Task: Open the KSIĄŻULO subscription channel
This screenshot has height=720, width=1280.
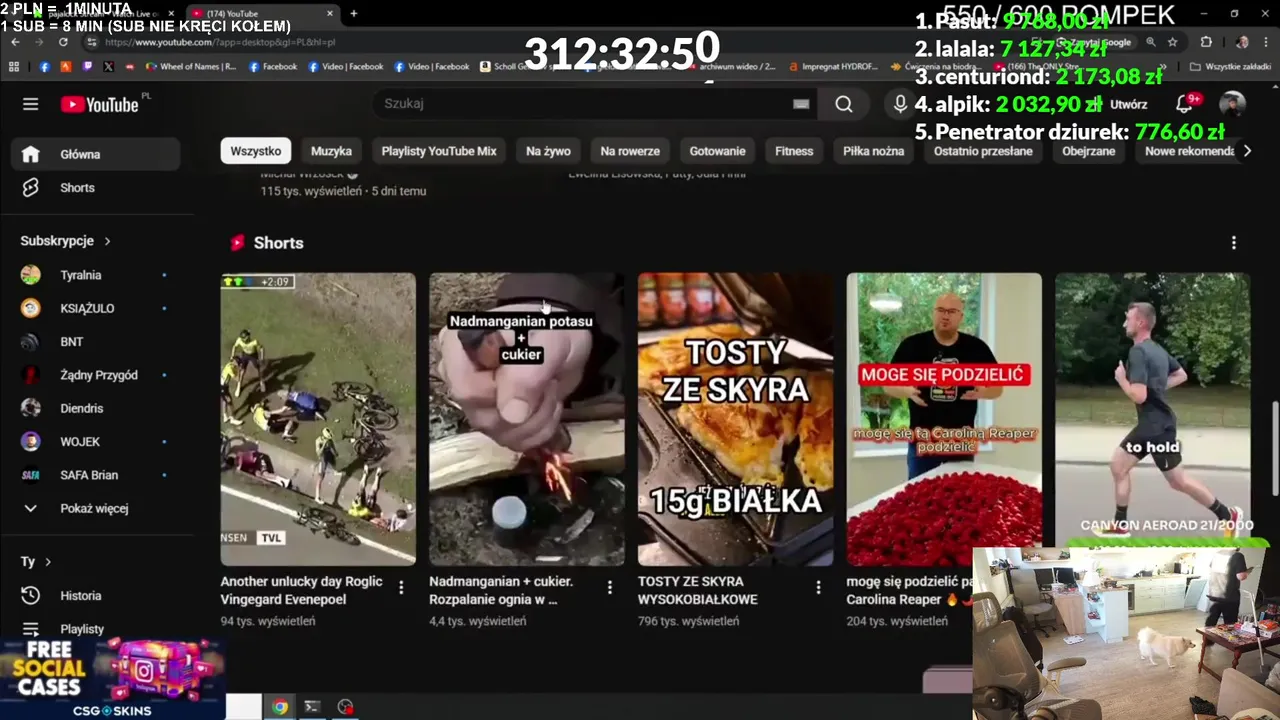Action: click(x=96, y=308)
